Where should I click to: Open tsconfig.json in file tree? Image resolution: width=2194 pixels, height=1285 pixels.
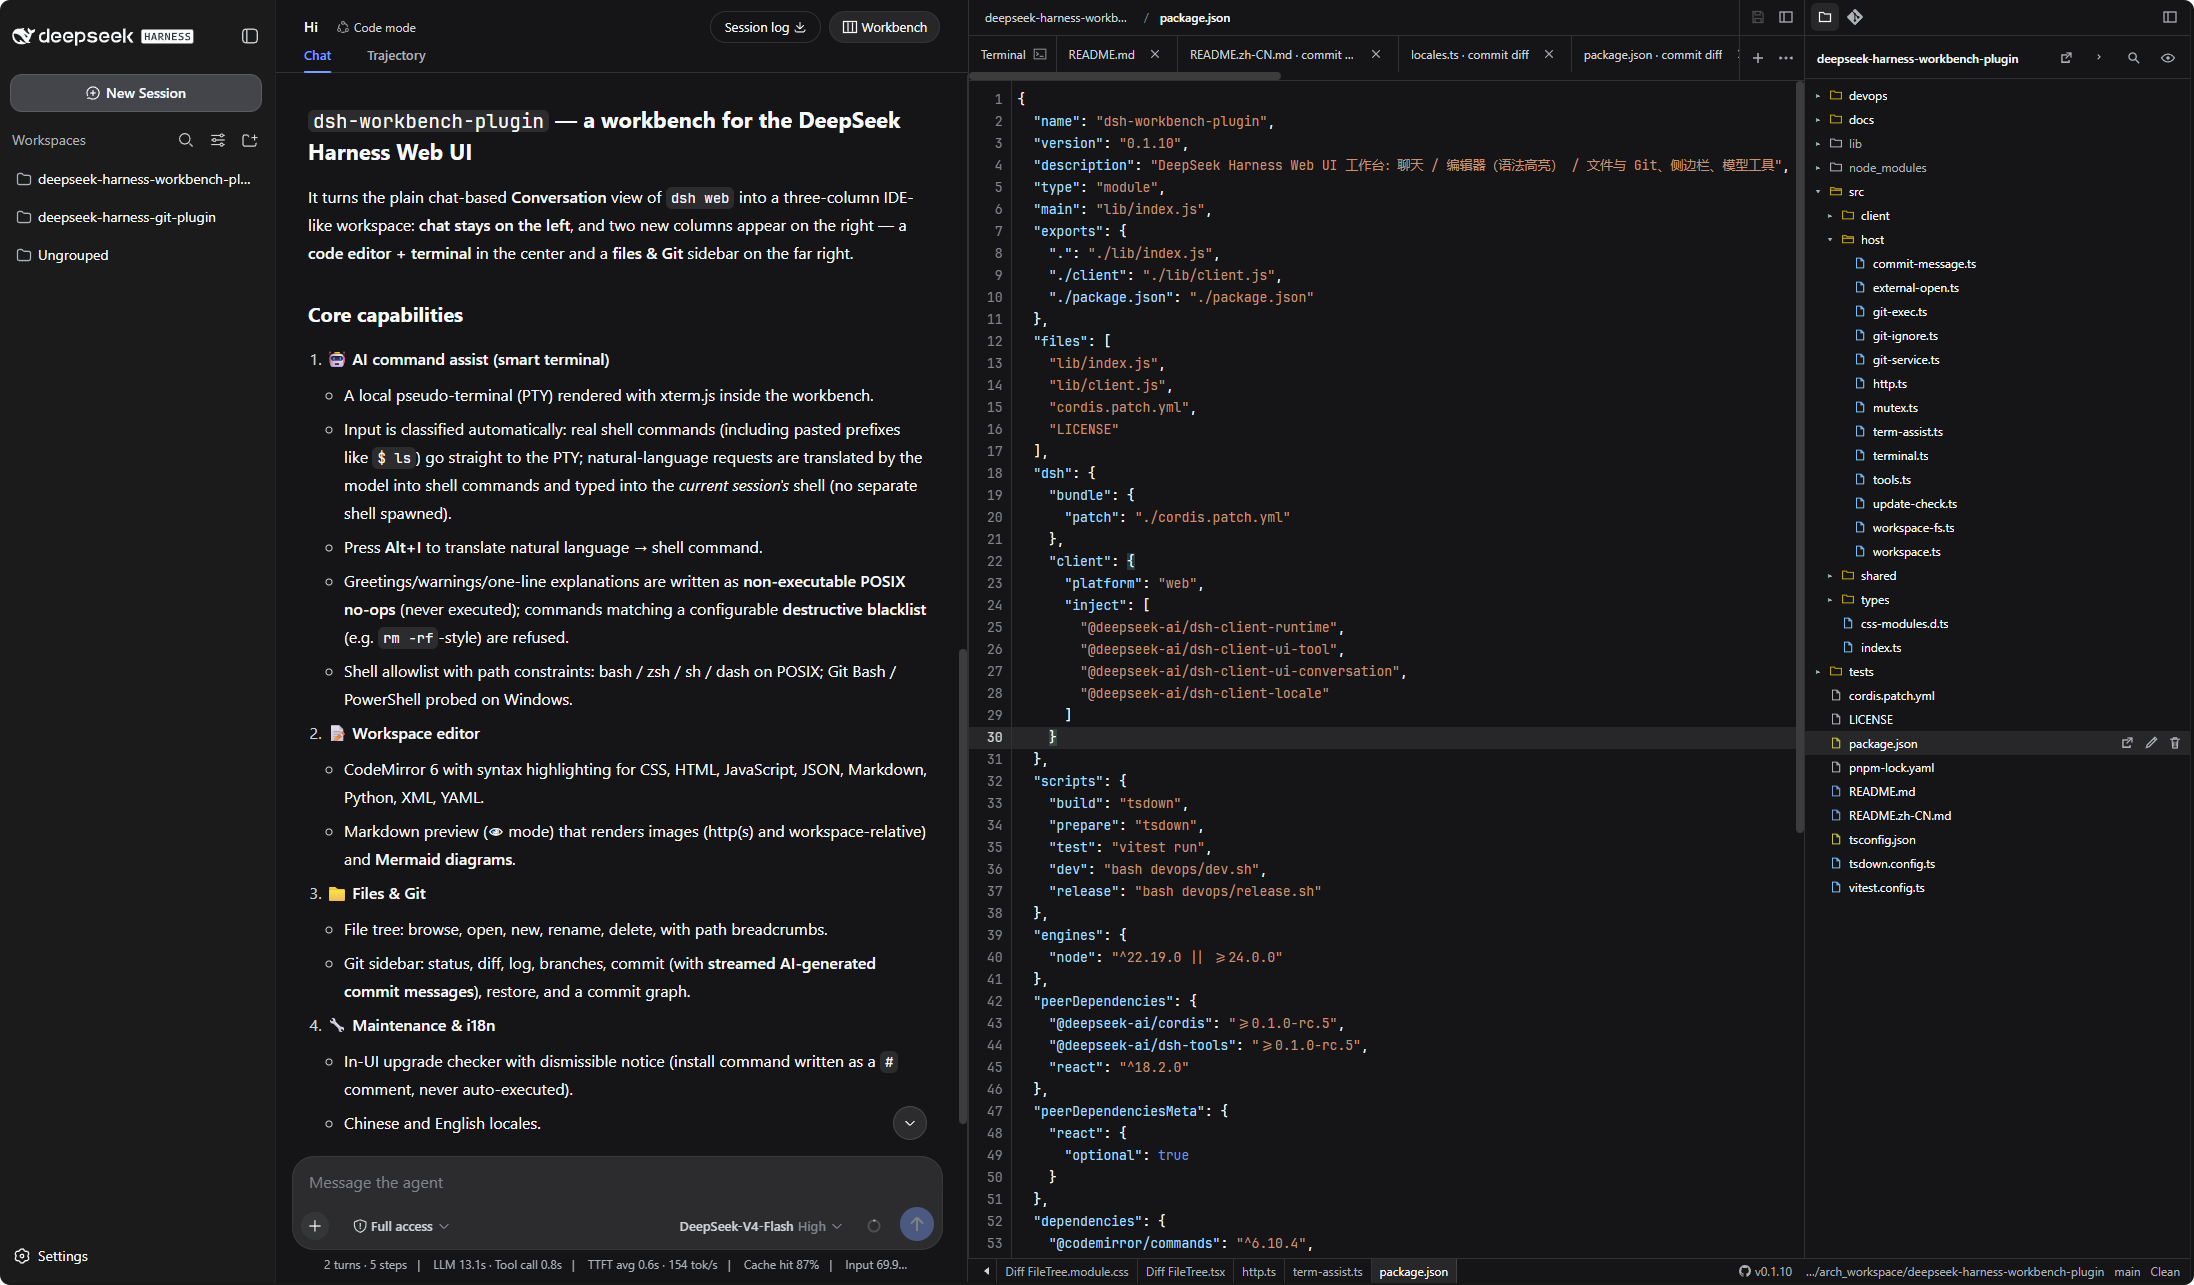coord(1882,840)
